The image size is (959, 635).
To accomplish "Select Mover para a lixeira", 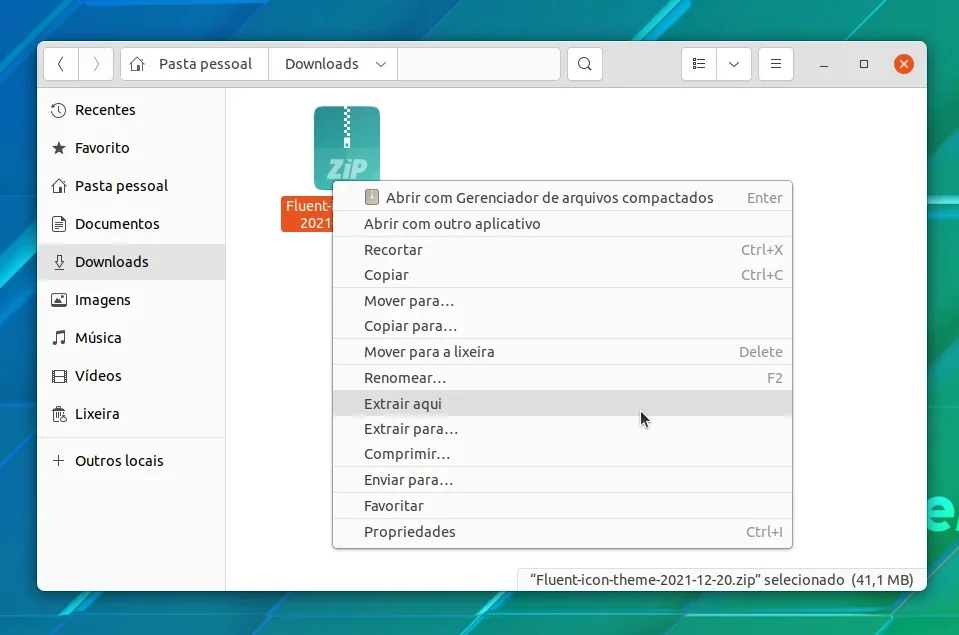I will click(x=562, y=352).
